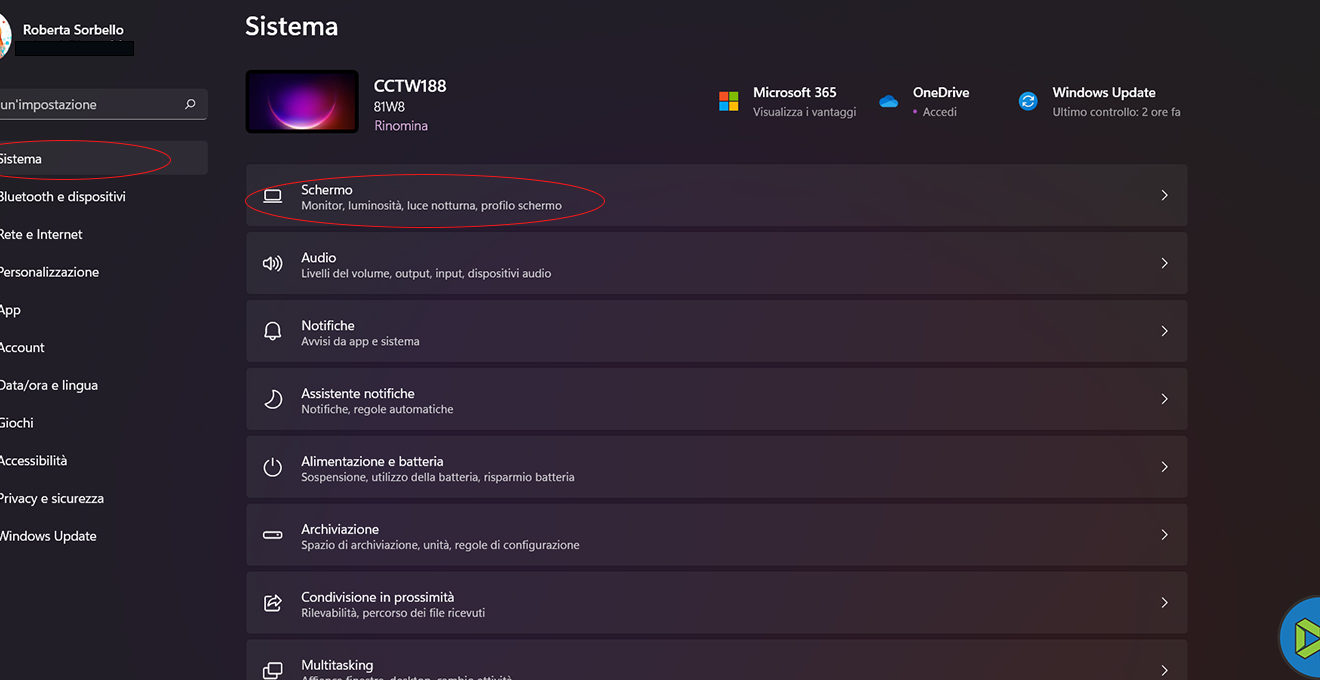Image resolution: width=1320 pixels, height=680 pixels.
Task: Click the Windows Update sync icon
Action: (1028, 101)
